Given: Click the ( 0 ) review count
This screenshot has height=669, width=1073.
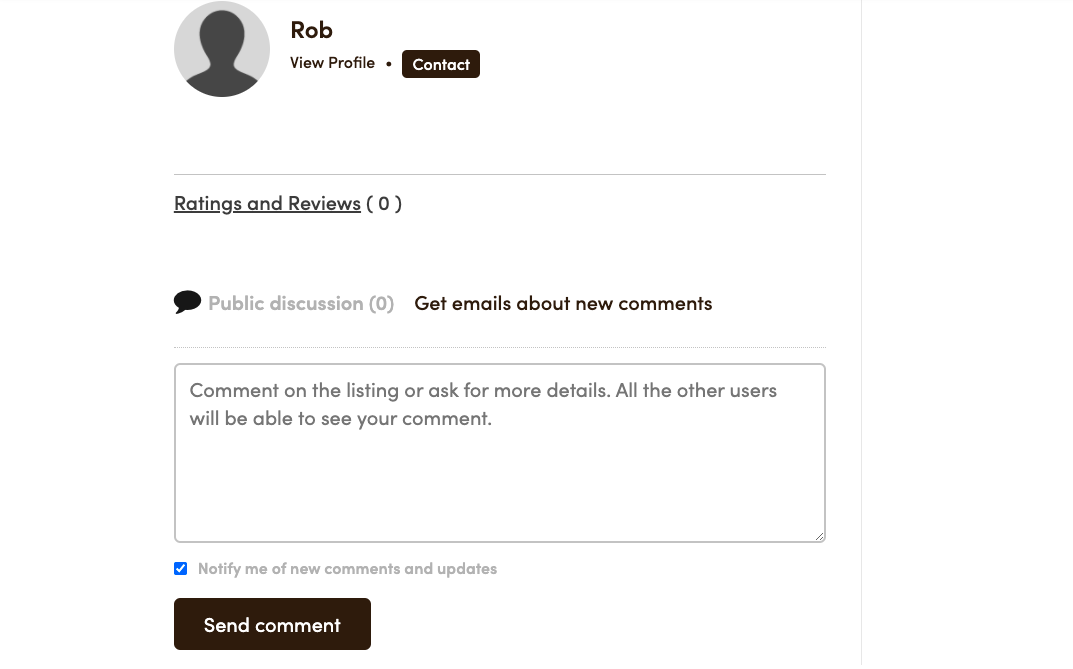Looking at the screenshot, I should [x=384, y=203].
